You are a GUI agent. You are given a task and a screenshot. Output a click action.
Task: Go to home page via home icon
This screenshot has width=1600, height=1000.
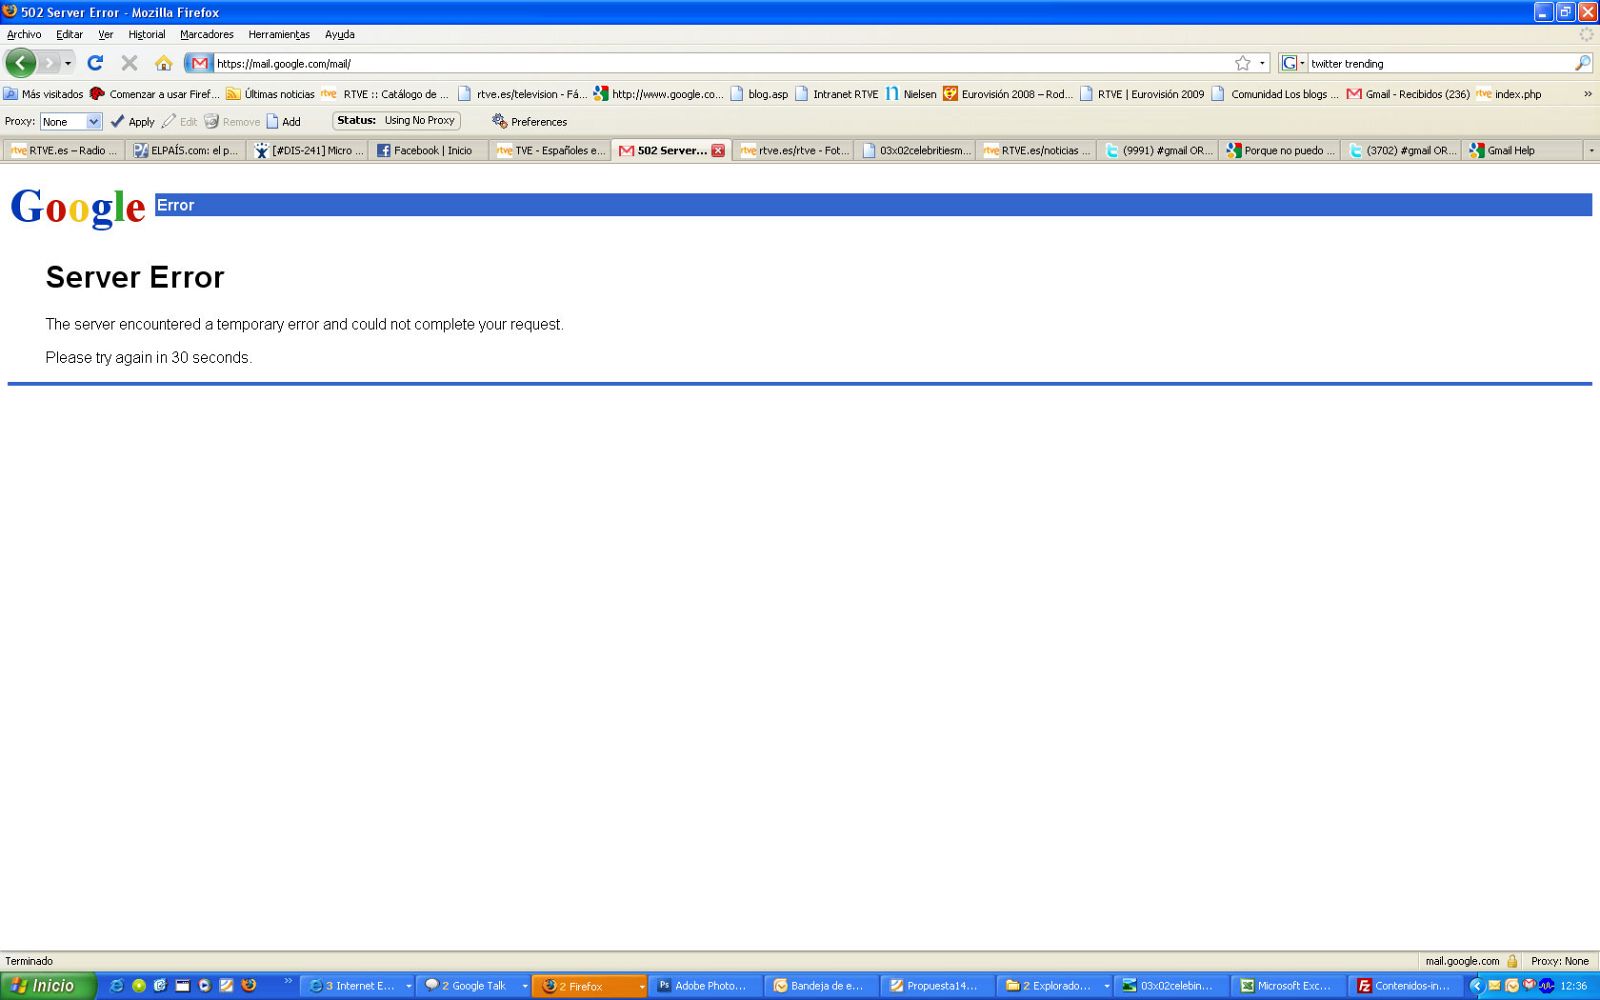pyautogui.click(x=163, y=62)
